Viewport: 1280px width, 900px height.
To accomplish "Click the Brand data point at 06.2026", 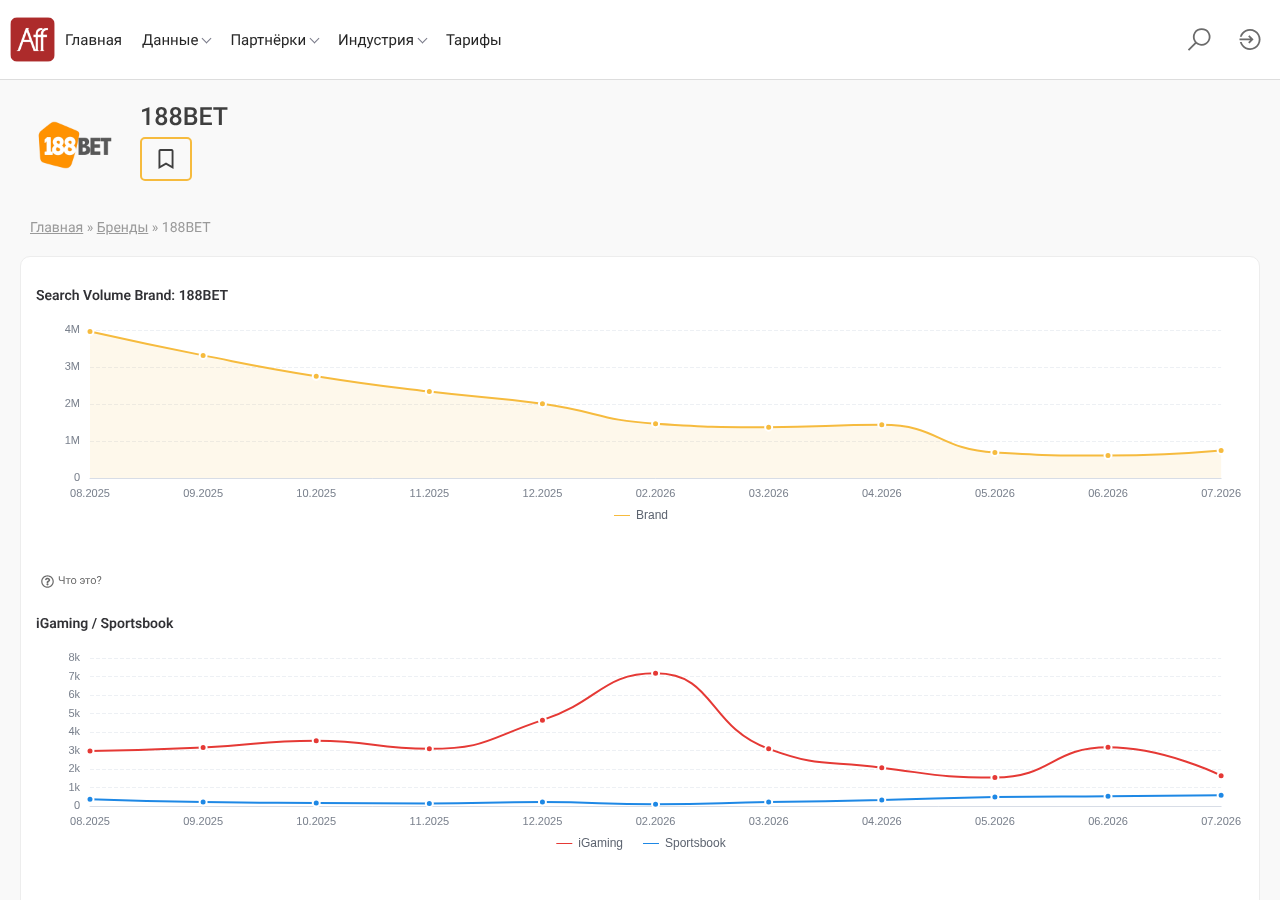I will (x=1108, y=455).
